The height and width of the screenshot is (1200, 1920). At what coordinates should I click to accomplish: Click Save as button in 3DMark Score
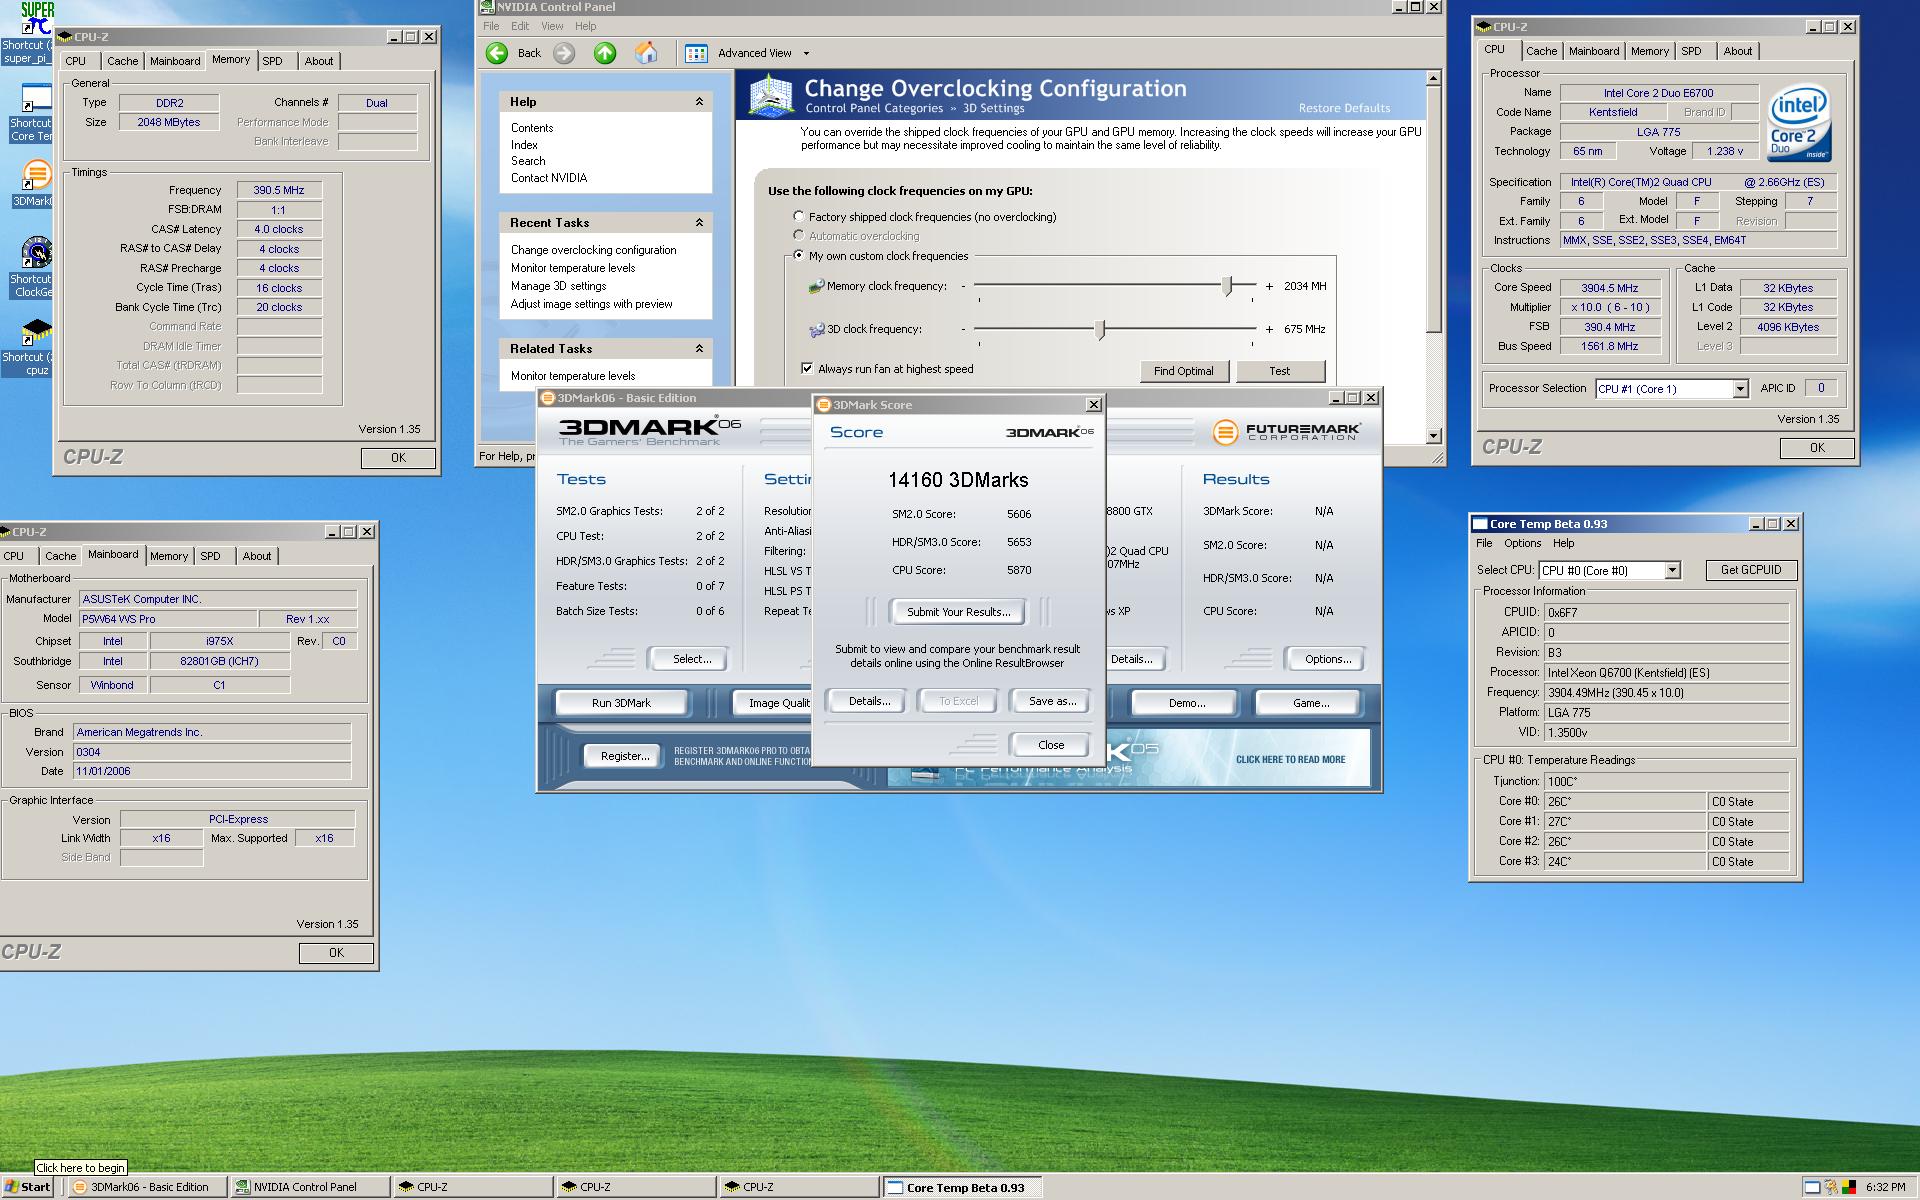click(1052, 701)
